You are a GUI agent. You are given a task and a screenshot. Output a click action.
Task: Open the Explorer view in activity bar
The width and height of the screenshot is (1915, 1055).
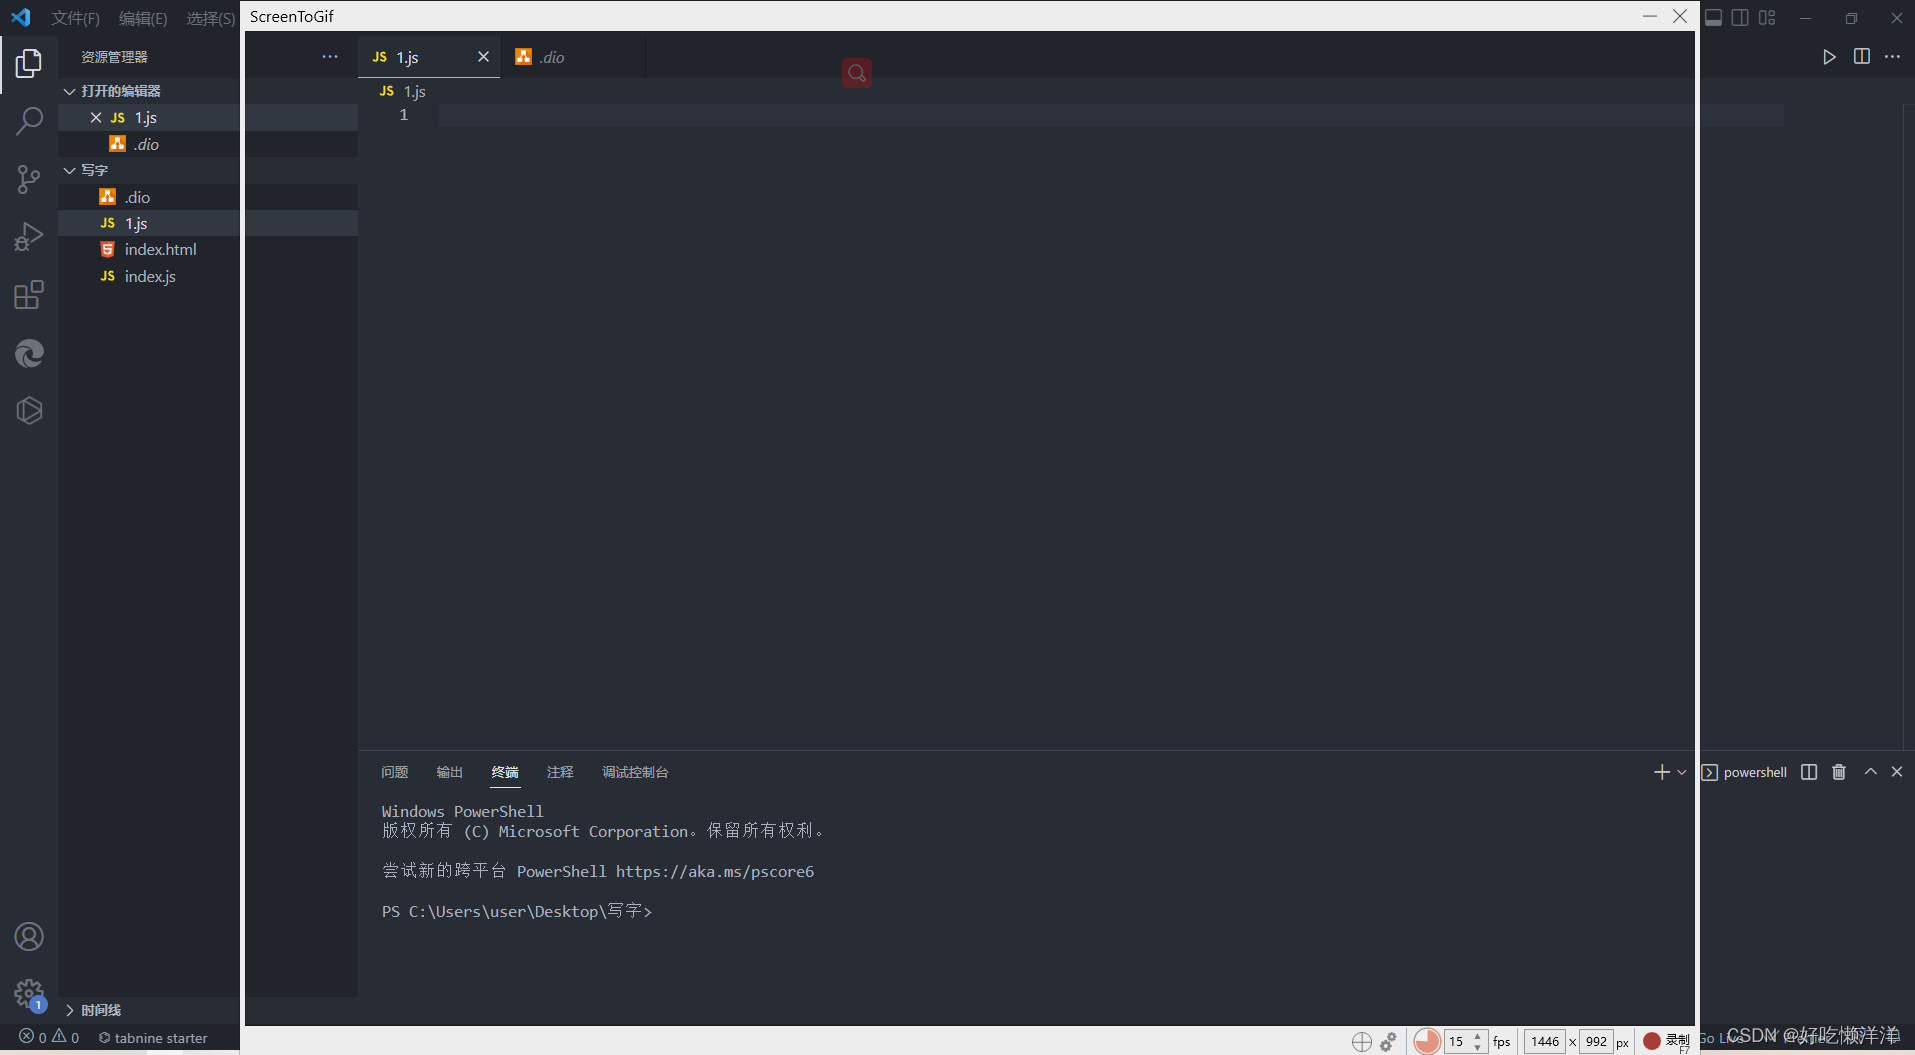coord(29,64)
